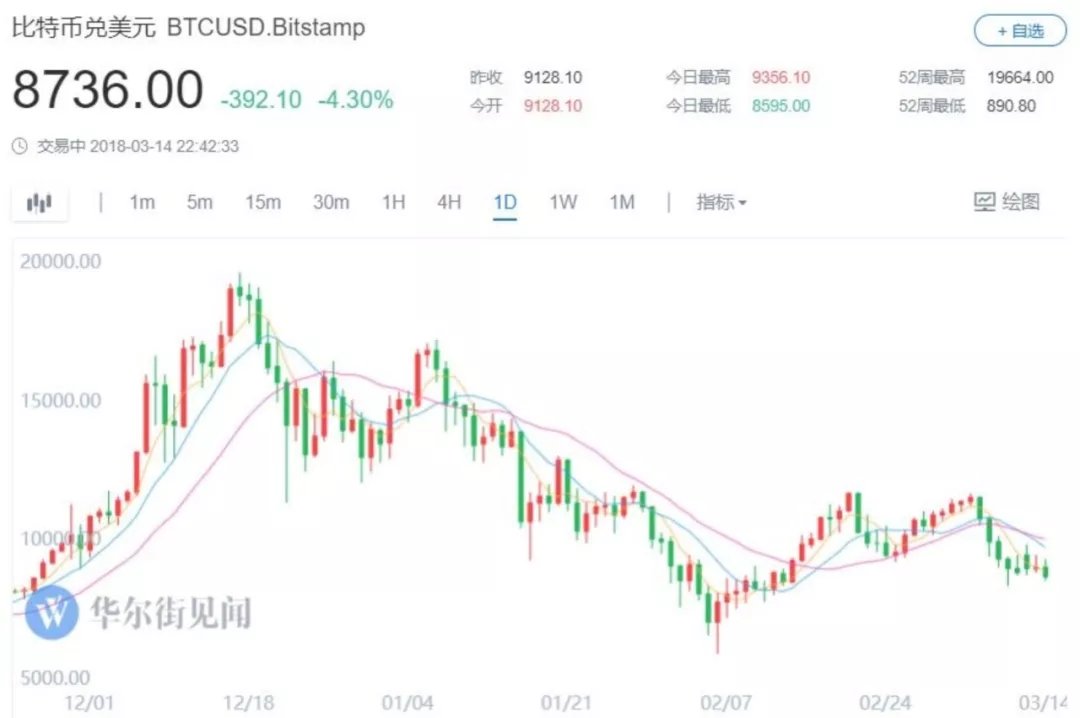Click the drawing tool icon

pyautogui.click(x=985, y=202)
